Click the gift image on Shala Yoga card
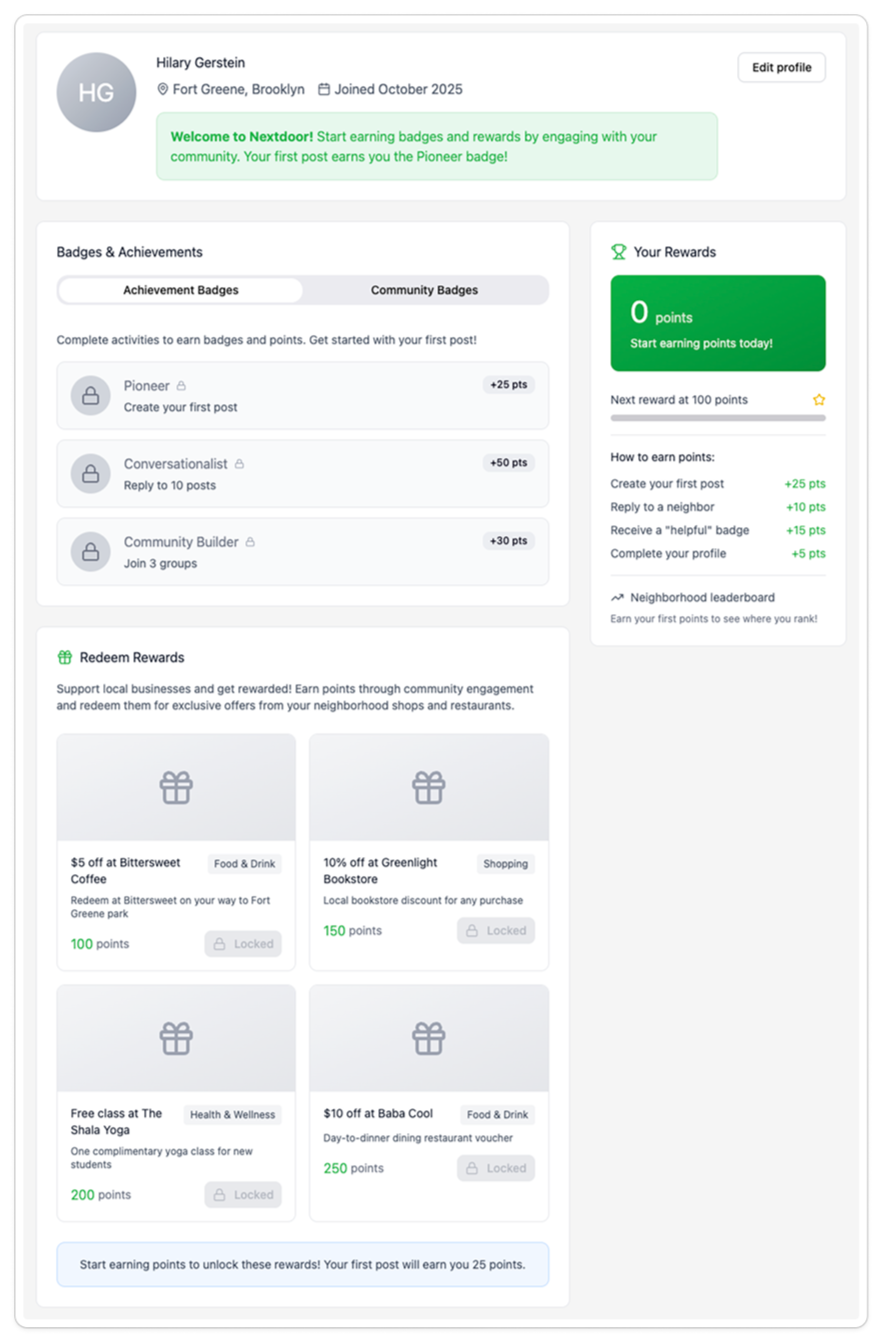 tap(176, 1039)
